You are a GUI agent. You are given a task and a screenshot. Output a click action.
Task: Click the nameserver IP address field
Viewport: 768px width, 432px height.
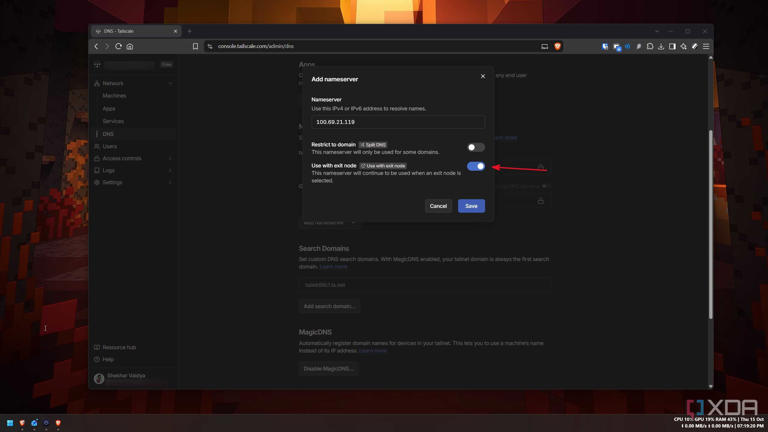(x=398, y=122)
